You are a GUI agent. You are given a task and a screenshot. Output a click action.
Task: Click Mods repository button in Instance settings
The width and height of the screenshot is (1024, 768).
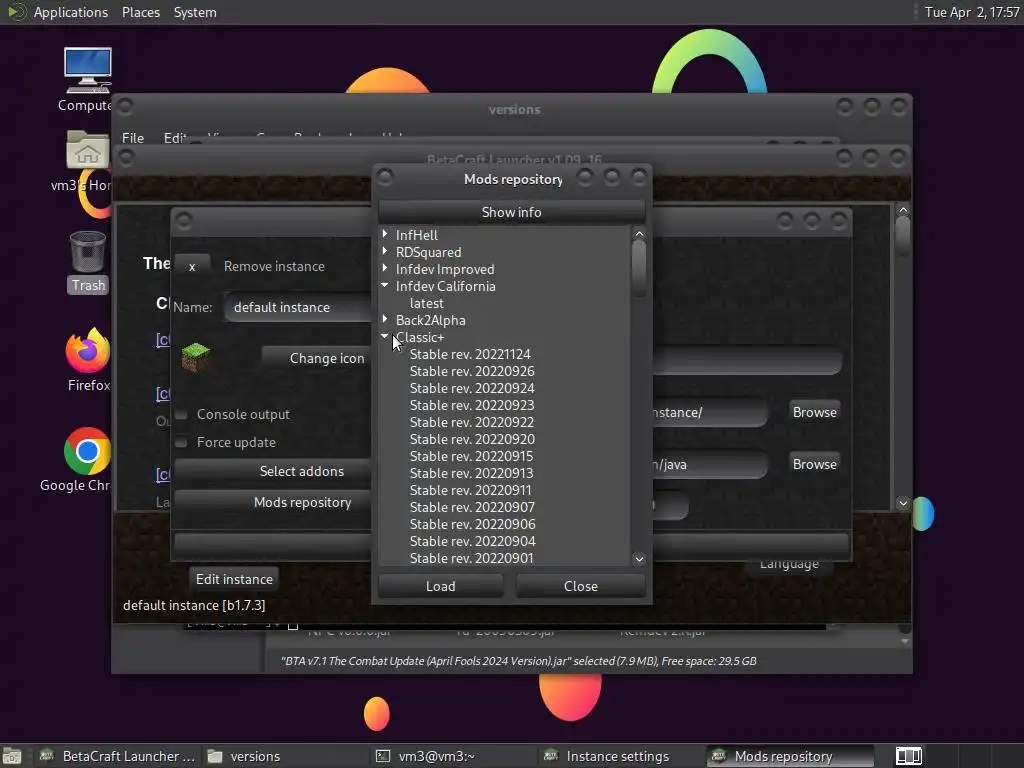pos(273,502)
